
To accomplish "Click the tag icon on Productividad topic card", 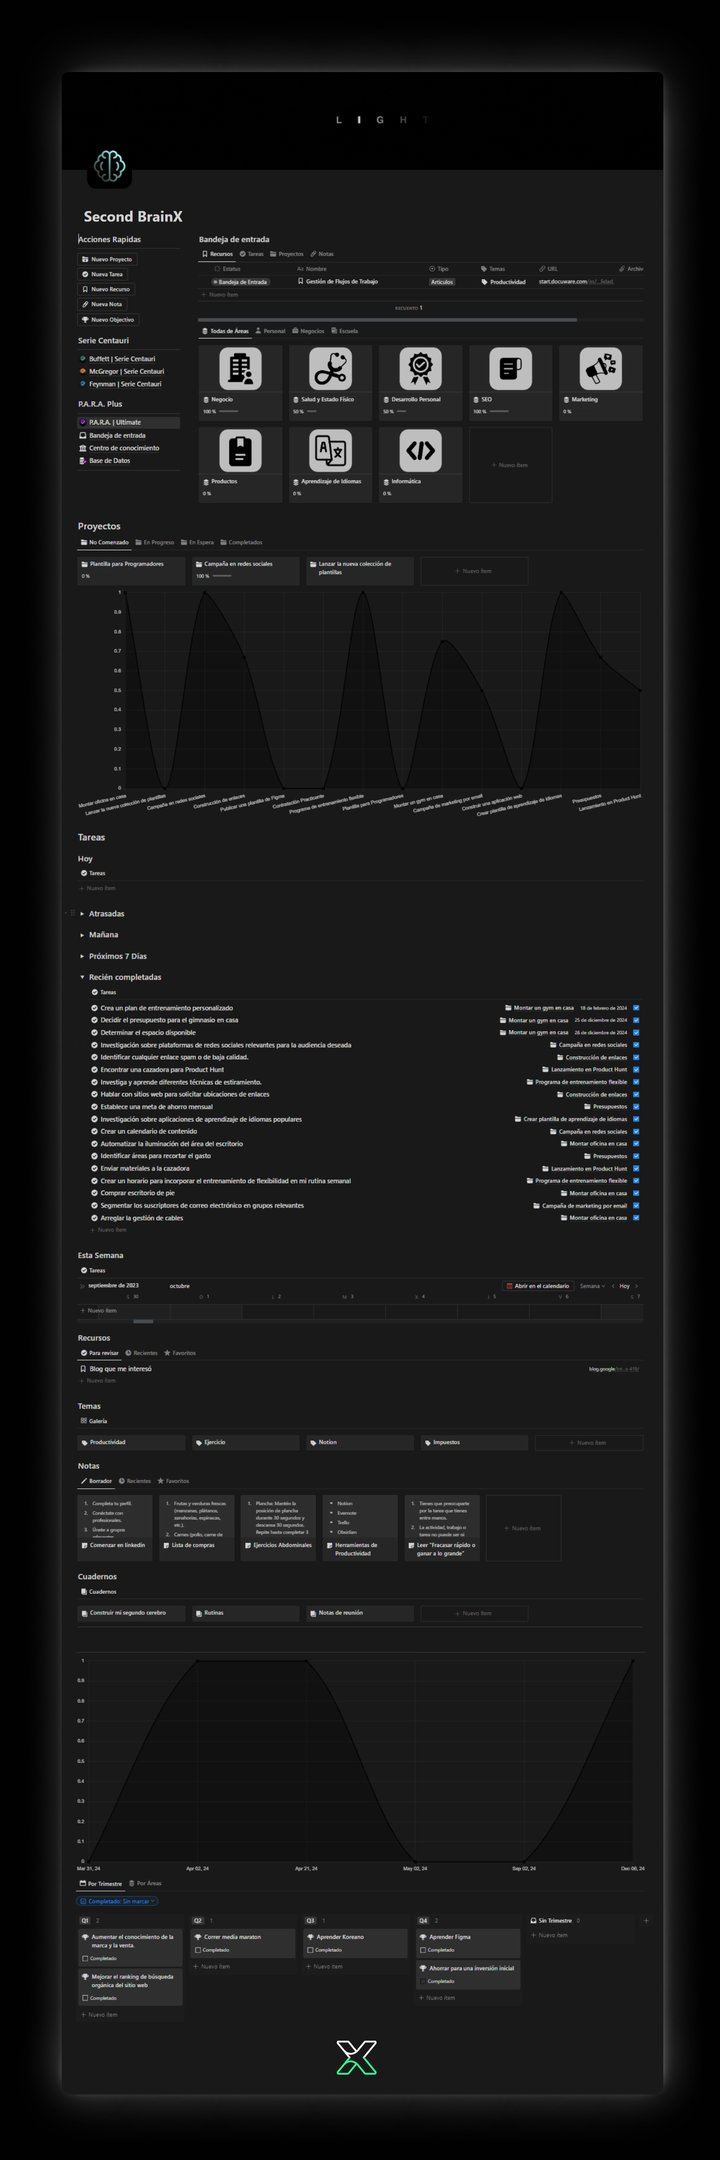I will 85,1442.
